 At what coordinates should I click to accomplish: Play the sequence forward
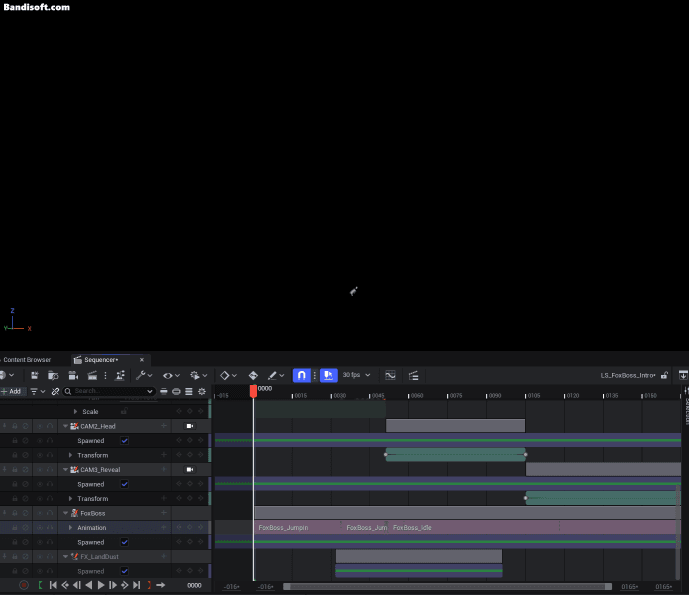click(x=101, y=585)
